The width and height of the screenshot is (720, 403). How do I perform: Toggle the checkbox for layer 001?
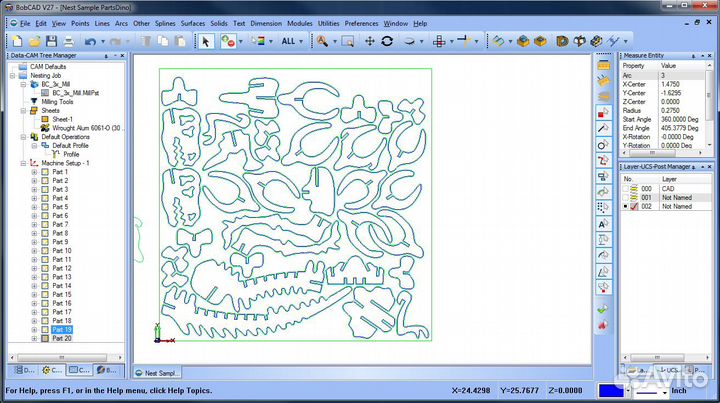pyautogui.click(x=626, y=197)
